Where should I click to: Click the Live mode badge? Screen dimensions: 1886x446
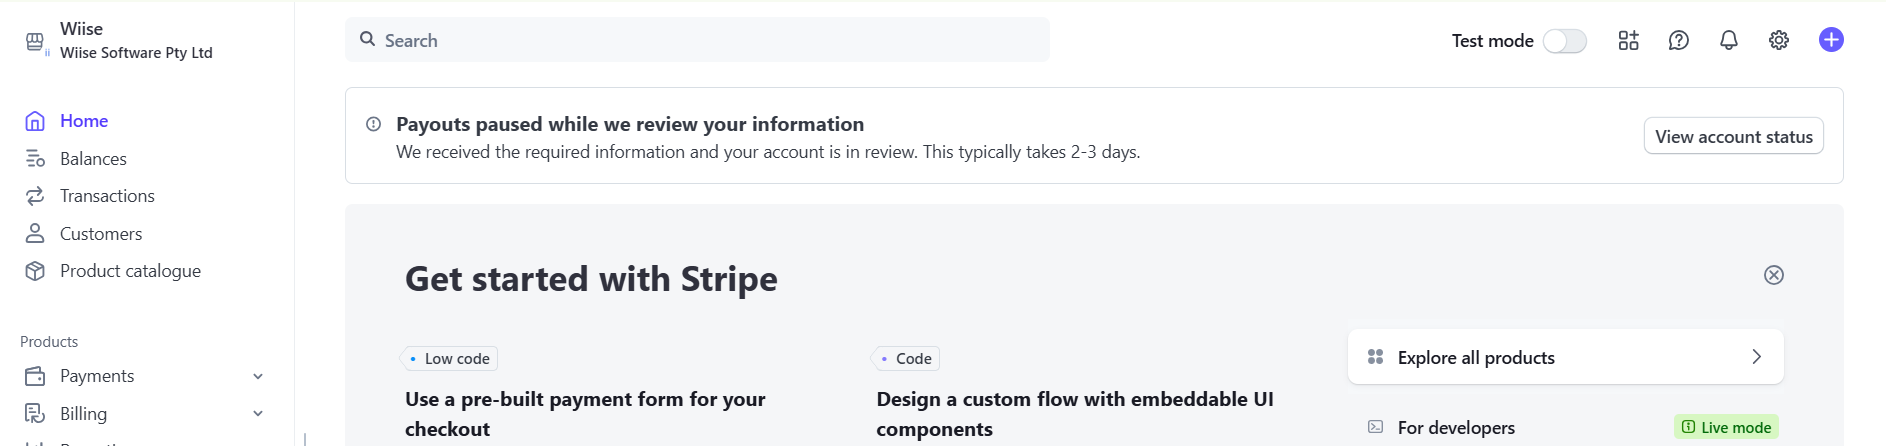click(x=1727, y=427)
